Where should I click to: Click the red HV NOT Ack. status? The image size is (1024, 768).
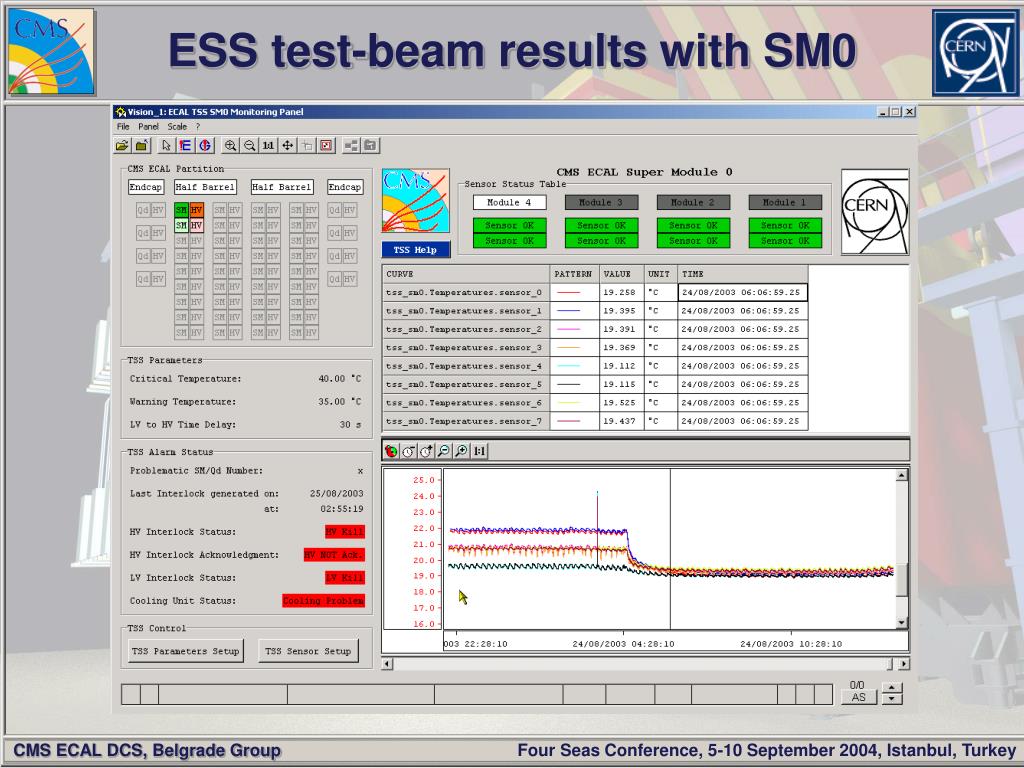tap(334, 555)
